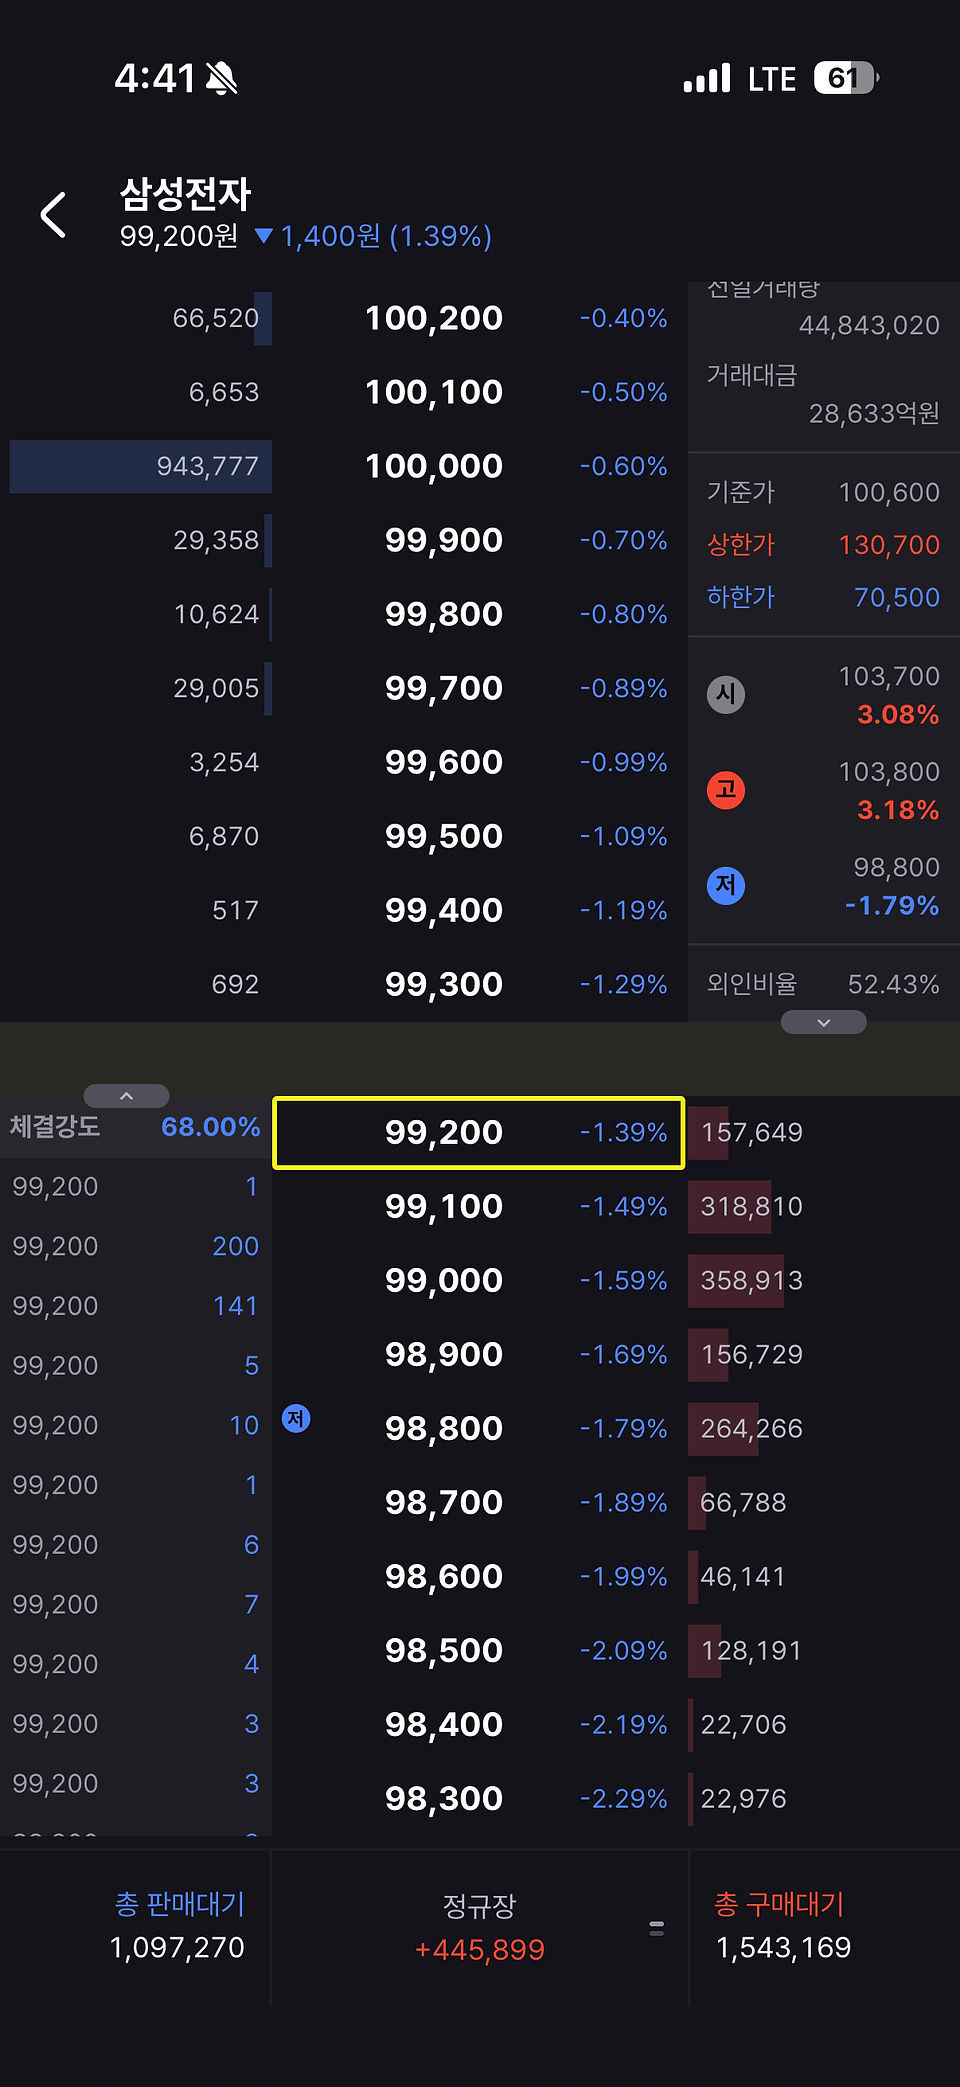Tap 총 구매대기 total buy summary
The height and width of the screenshot is (2087, 960).
[783, 1926]
